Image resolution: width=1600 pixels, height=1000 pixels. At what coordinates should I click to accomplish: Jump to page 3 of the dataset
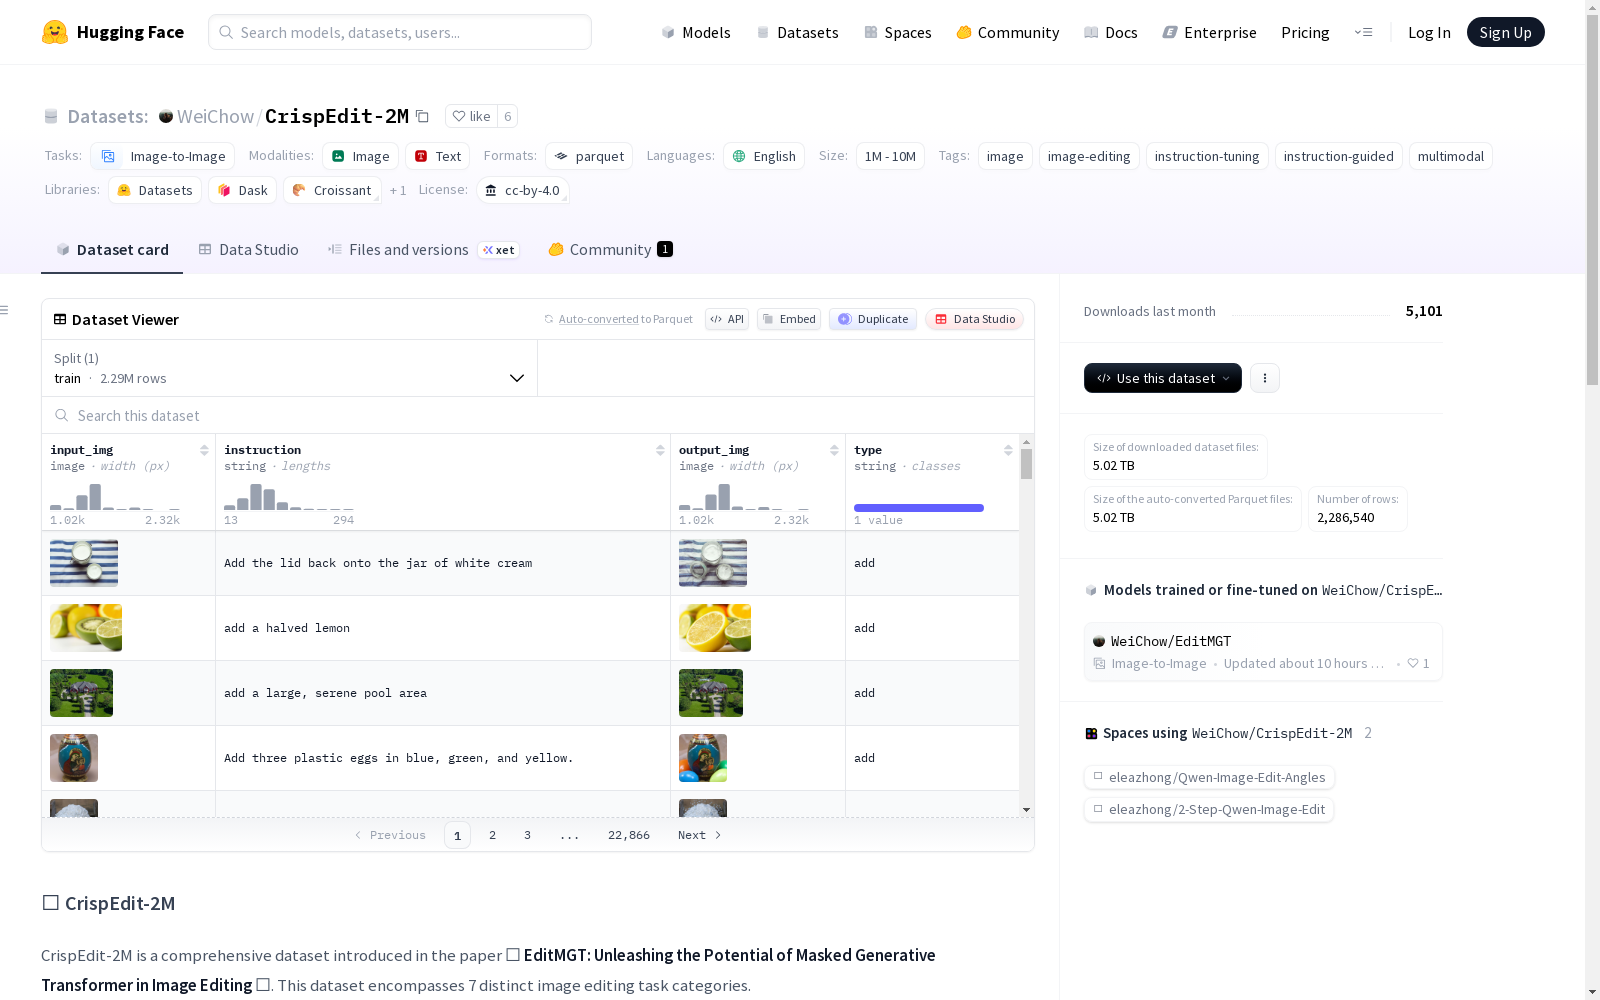[x=527, y=835]
